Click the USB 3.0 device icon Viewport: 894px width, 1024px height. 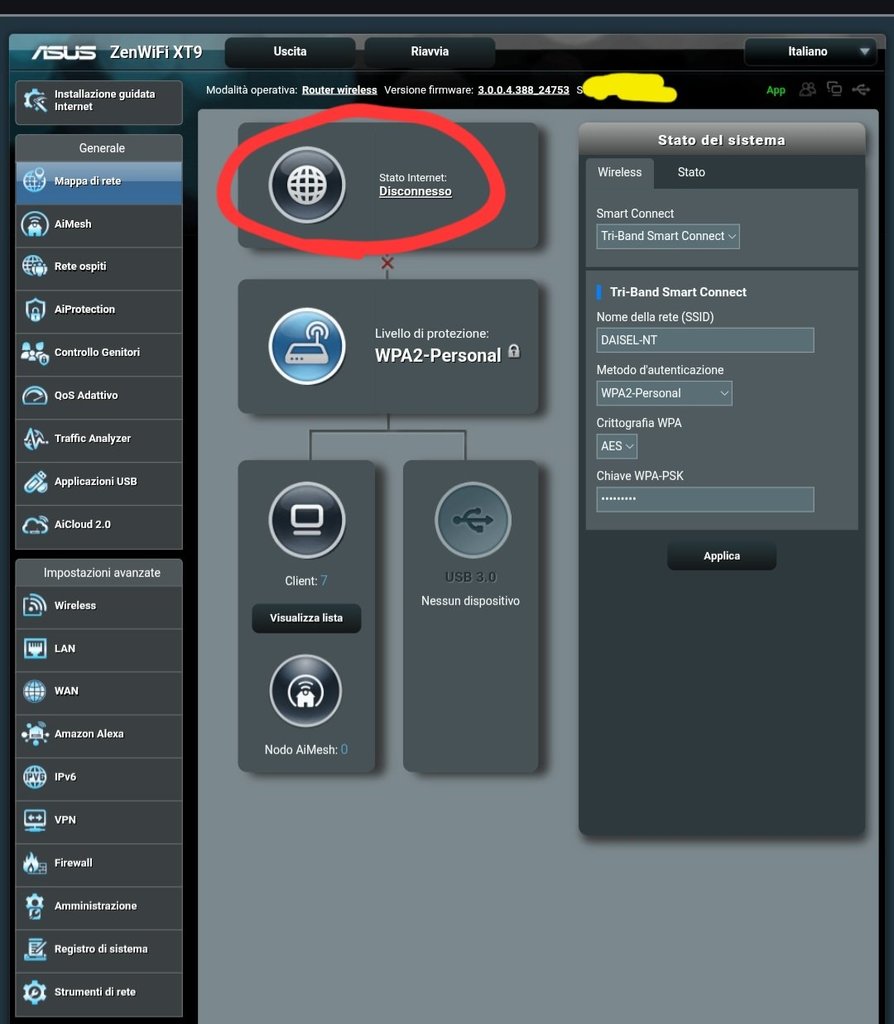click(x=472, y=520)
